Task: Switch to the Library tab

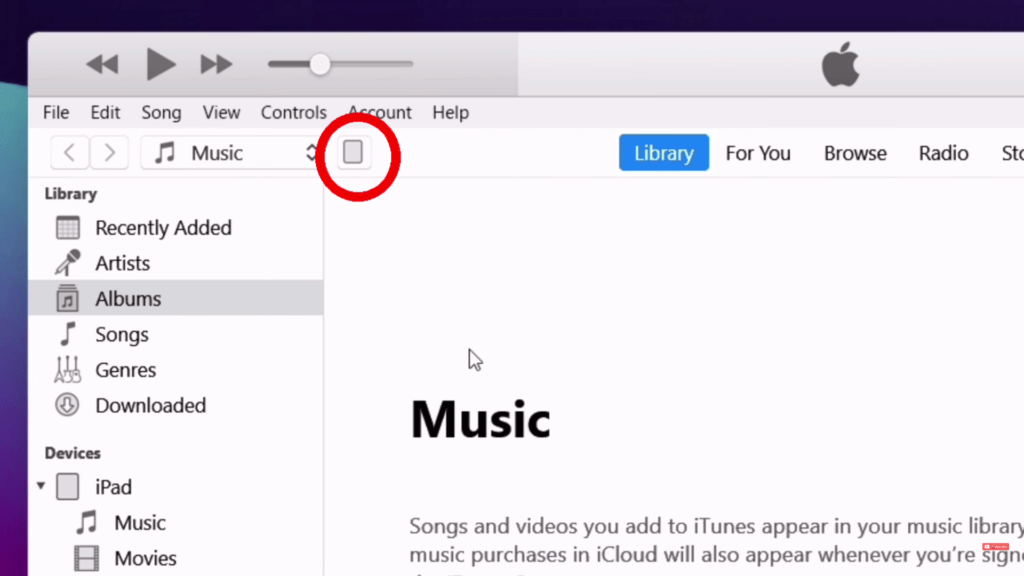Action: pyautogui.click(x=664, y=153)
